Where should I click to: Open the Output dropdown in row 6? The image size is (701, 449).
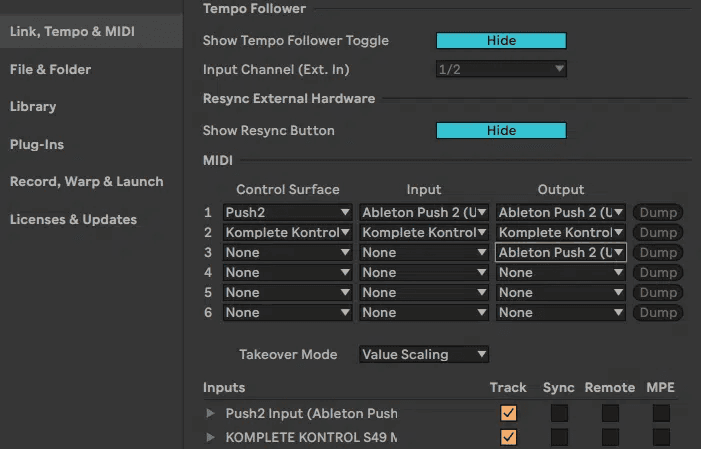561,313
